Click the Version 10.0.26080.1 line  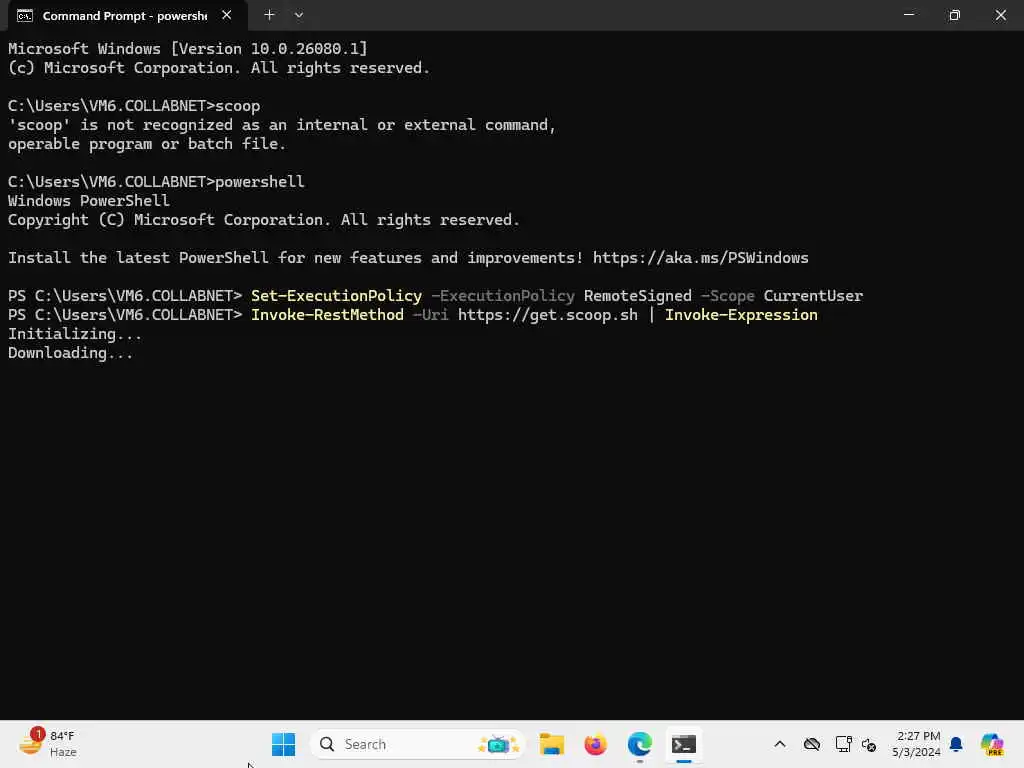[x=187, y=49]
